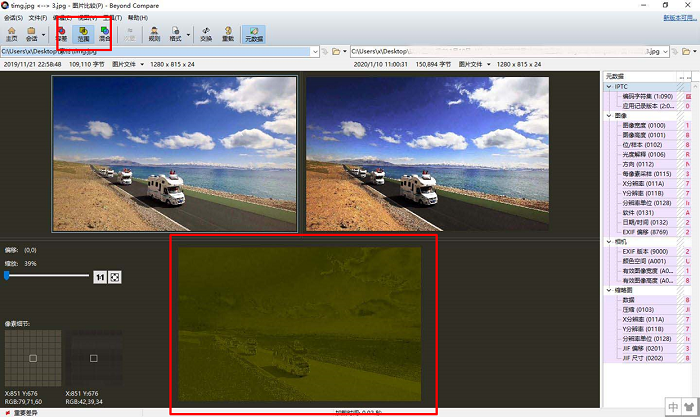Select the left timg.jpg image pane
700x417 pixels.
[x=175, y=154]
